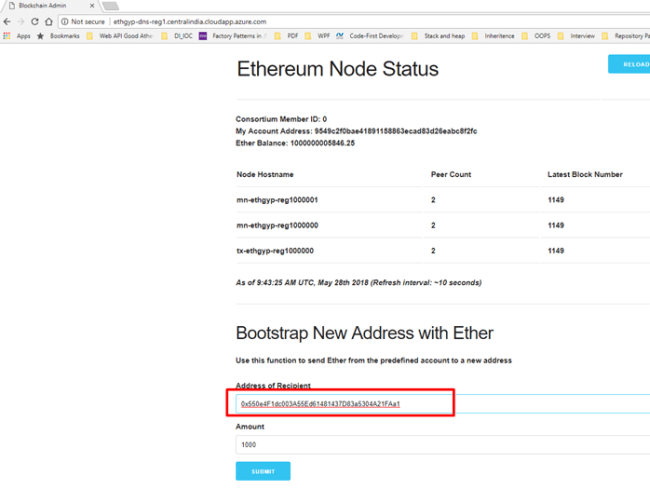Reload the page with the refresh icon
The height and width of the screenshot is (489, 650).
tap(34, 20)
